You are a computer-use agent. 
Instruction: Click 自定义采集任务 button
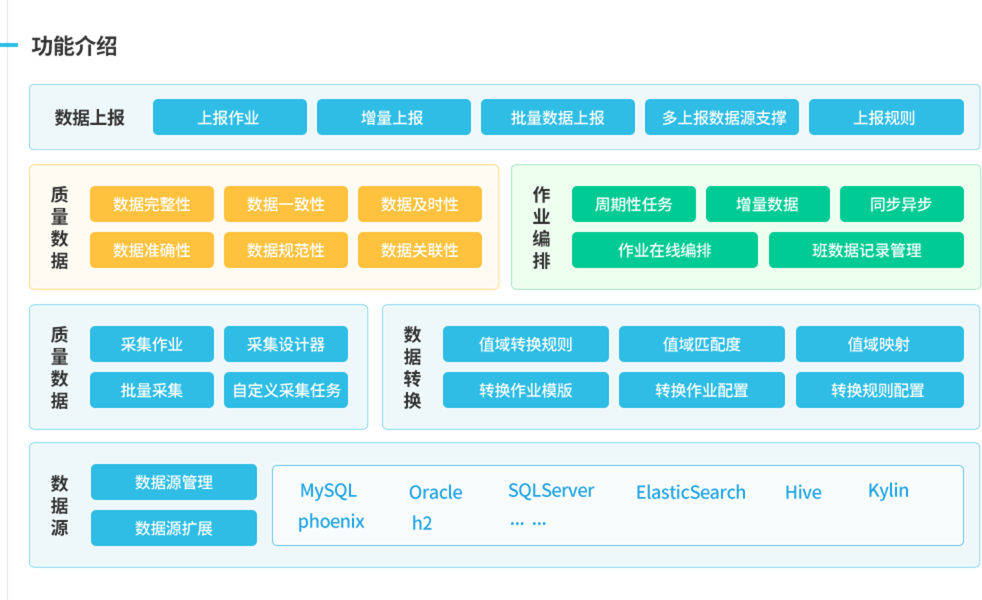click(x=286, y=390)
